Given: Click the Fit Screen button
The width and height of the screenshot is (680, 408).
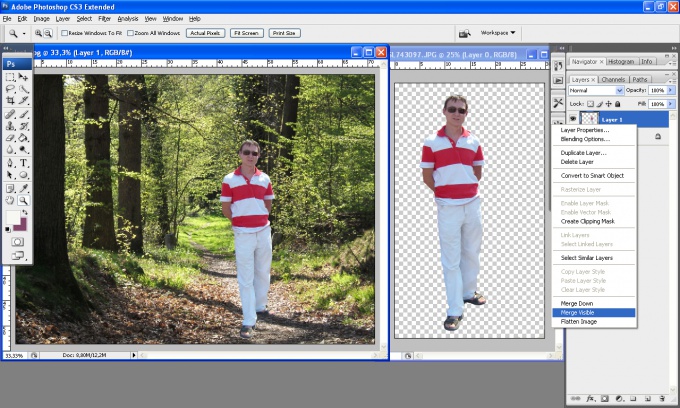Looking at the screenshot, I should [x=246, y=33].
